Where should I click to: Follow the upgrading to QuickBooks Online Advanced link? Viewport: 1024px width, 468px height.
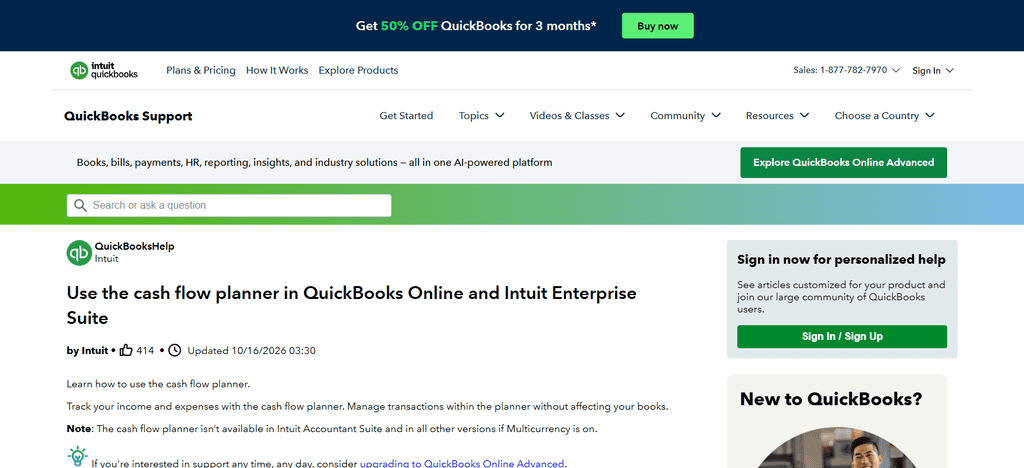tap(462, 464)
